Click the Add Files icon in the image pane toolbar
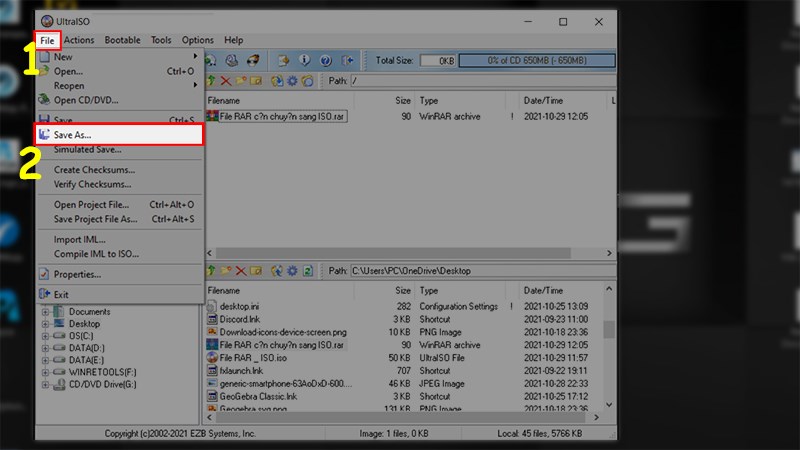 [x=277, y=81]
